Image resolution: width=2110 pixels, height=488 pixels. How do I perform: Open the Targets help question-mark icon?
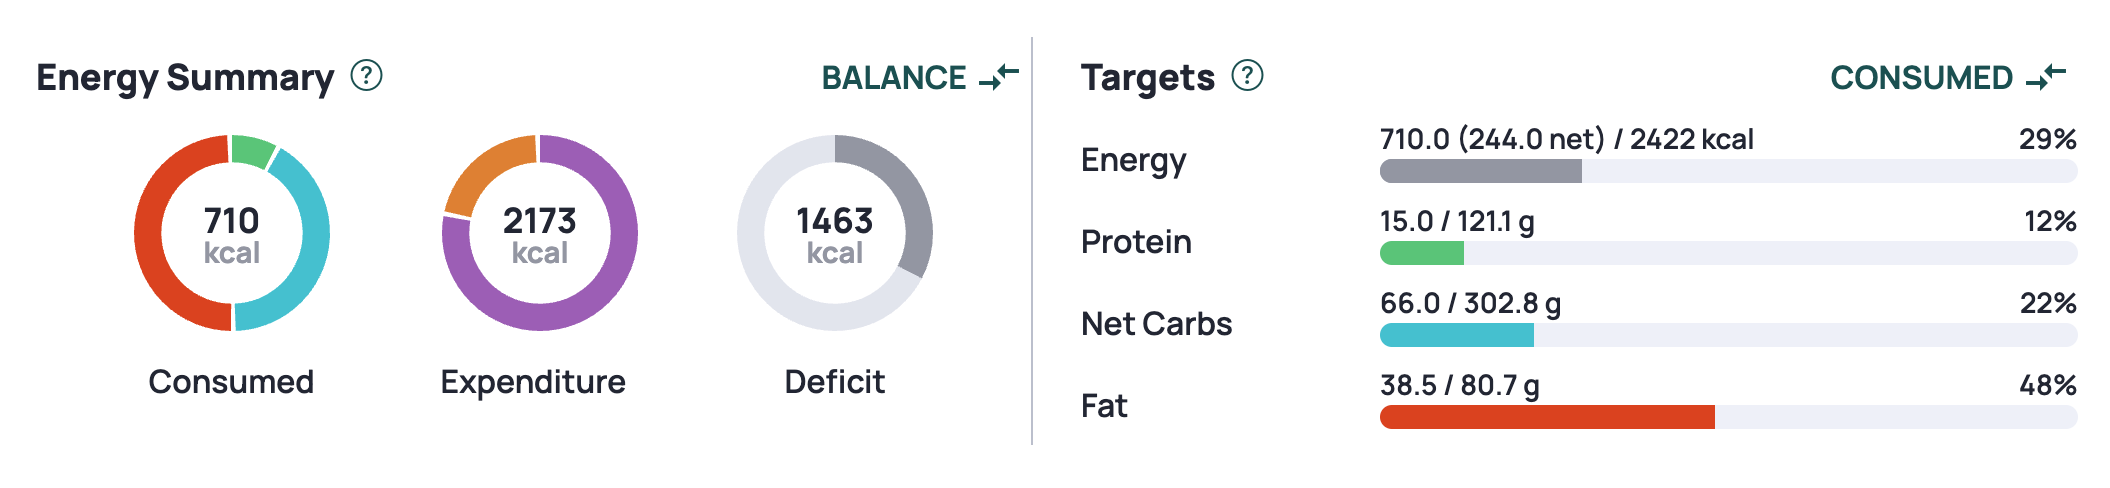1247,75
